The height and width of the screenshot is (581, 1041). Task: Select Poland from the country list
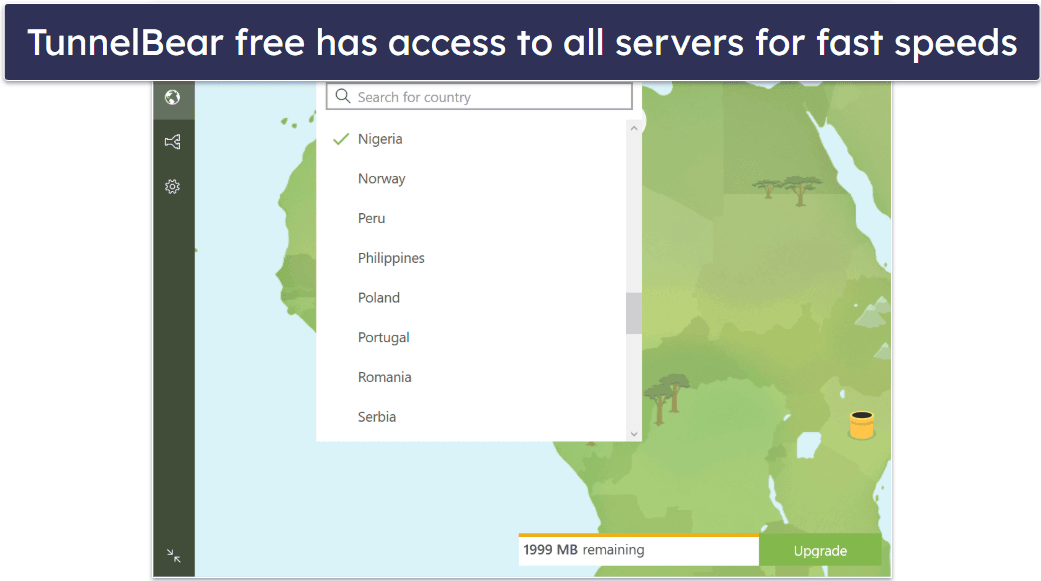tap(471, 298)
